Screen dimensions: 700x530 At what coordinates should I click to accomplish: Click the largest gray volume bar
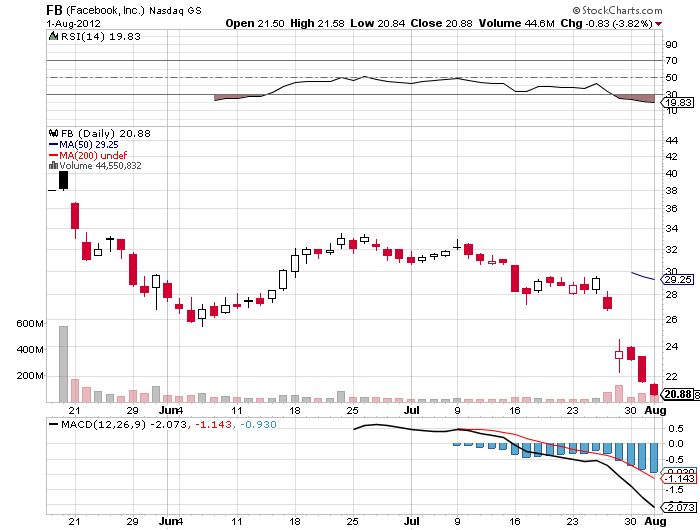63,364
